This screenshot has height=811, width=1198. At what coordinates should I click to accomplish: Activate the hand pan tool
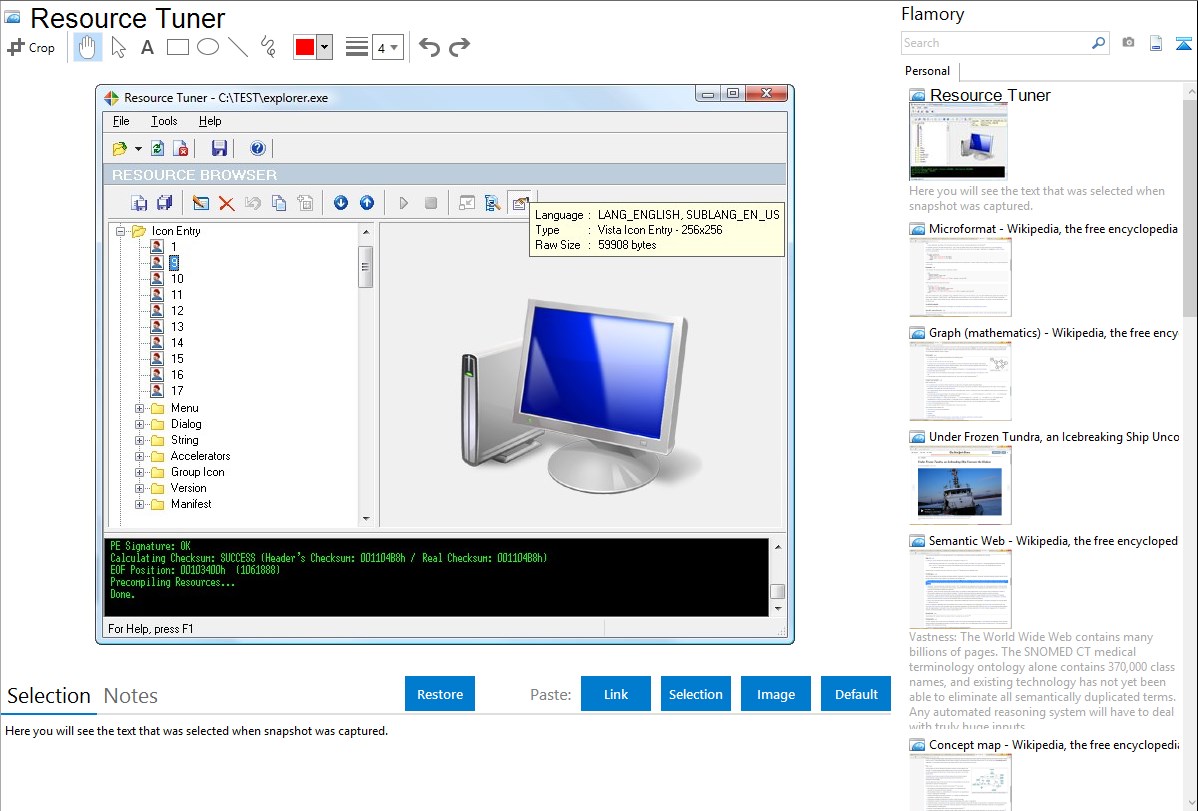coord(88,47)
